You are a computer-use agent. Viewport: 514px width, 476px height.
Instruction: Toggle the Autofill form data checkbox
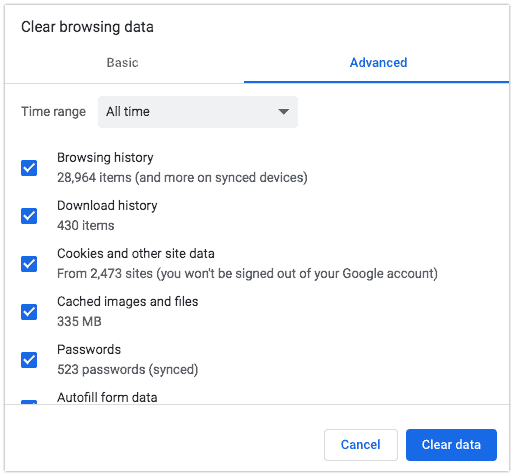[29, 402]
